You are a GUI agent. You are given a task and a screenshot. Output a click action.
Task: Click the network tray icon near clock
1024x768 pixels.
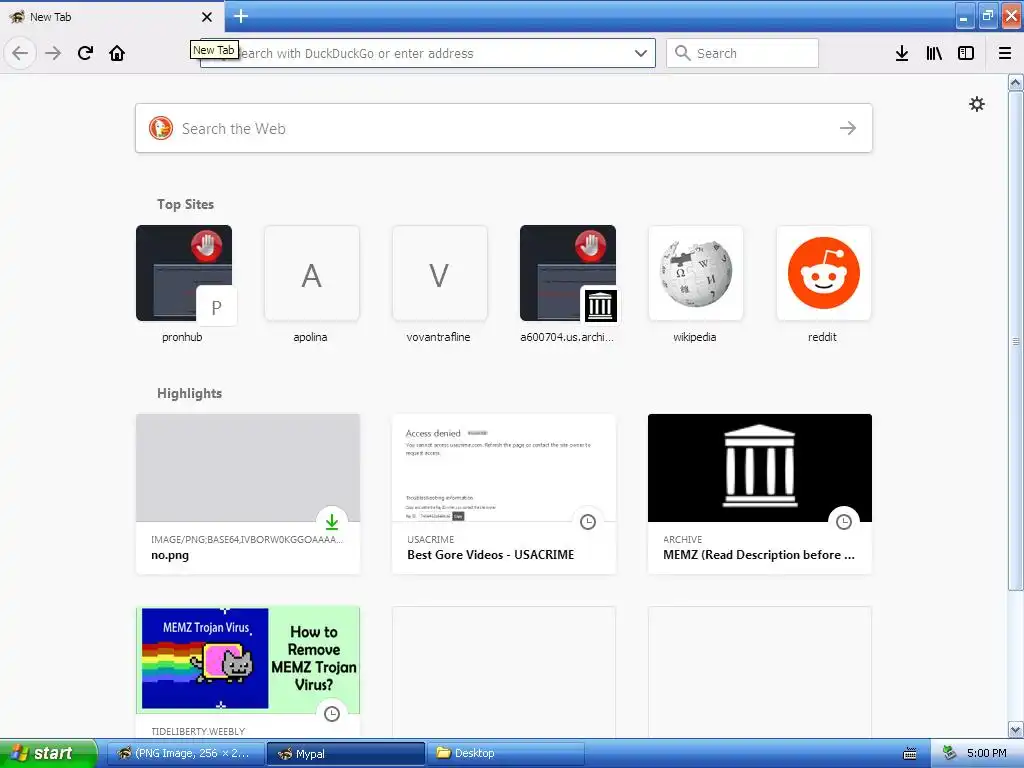pyautogui.click(x=949, y=753)
